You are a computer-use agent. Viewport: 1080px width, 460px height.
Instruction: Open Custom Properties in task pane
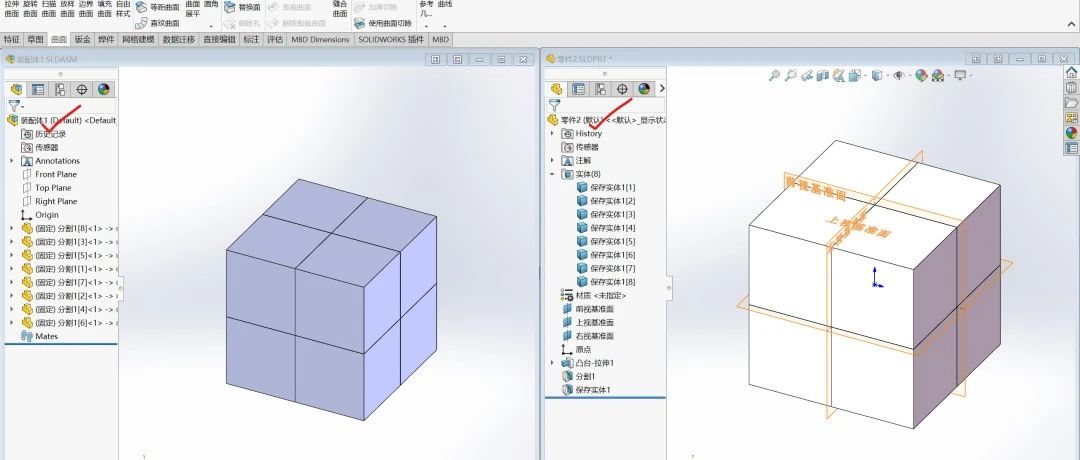1071,148
